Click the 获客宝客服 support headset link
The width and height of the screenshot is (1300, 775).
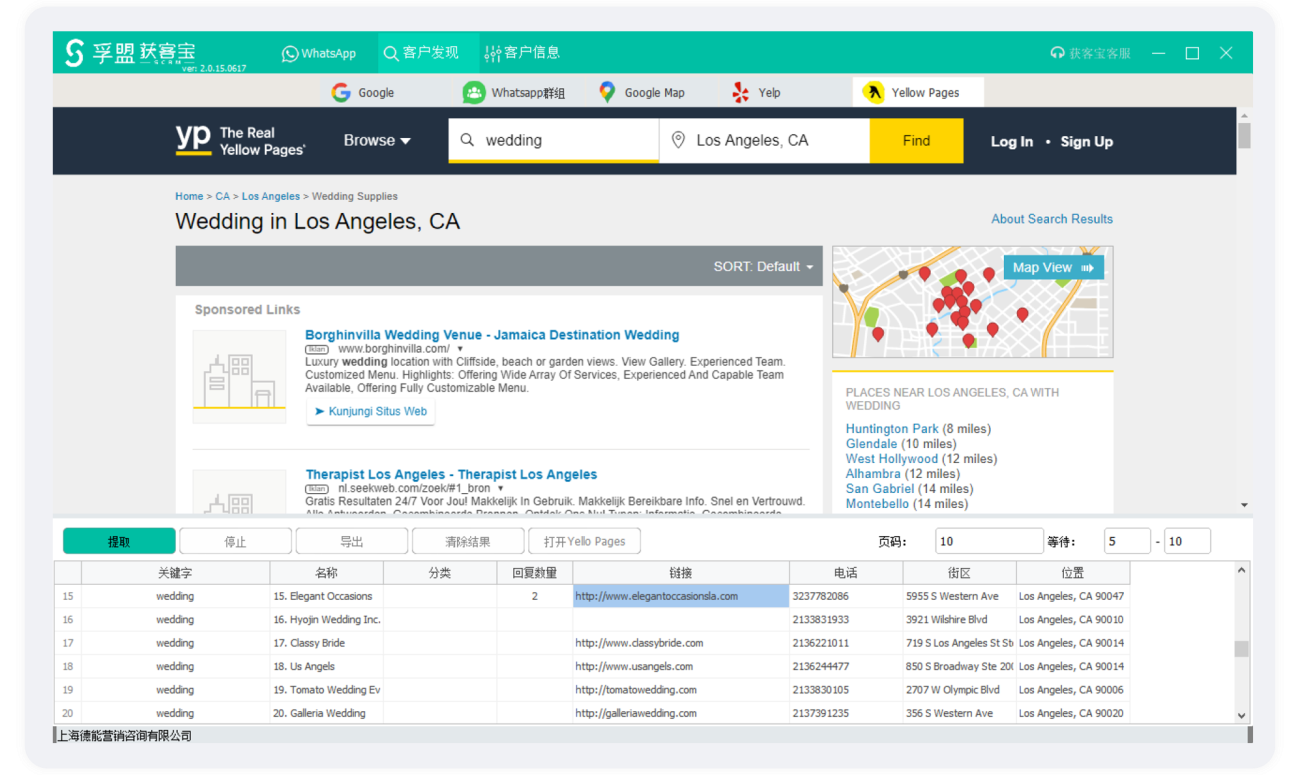point(1090,53)
